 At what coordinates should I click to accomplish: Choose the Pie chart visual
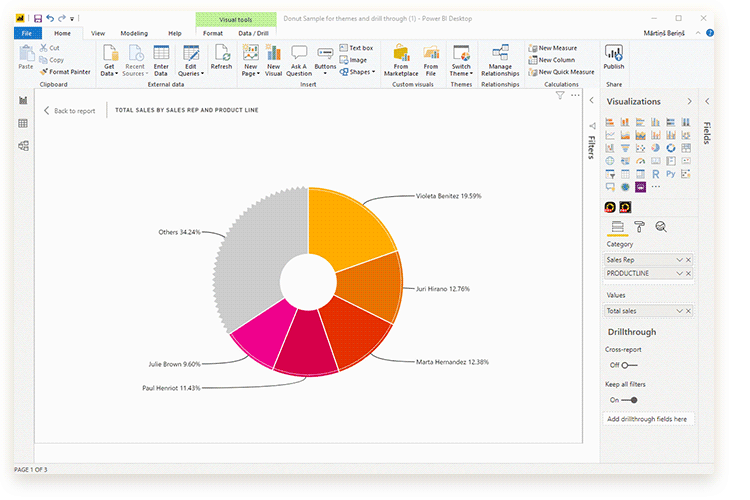[655, 148]
